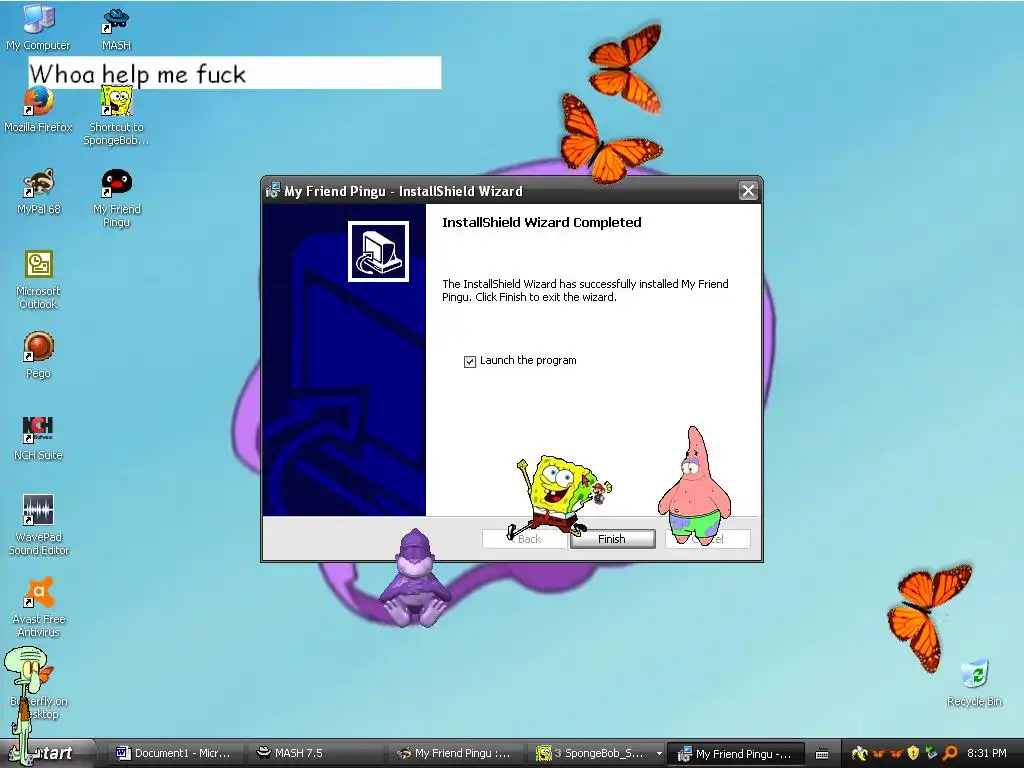Open the NCH Suite shortcut
The width and height of the screenshot is (1024, 768).
[39, 438]
